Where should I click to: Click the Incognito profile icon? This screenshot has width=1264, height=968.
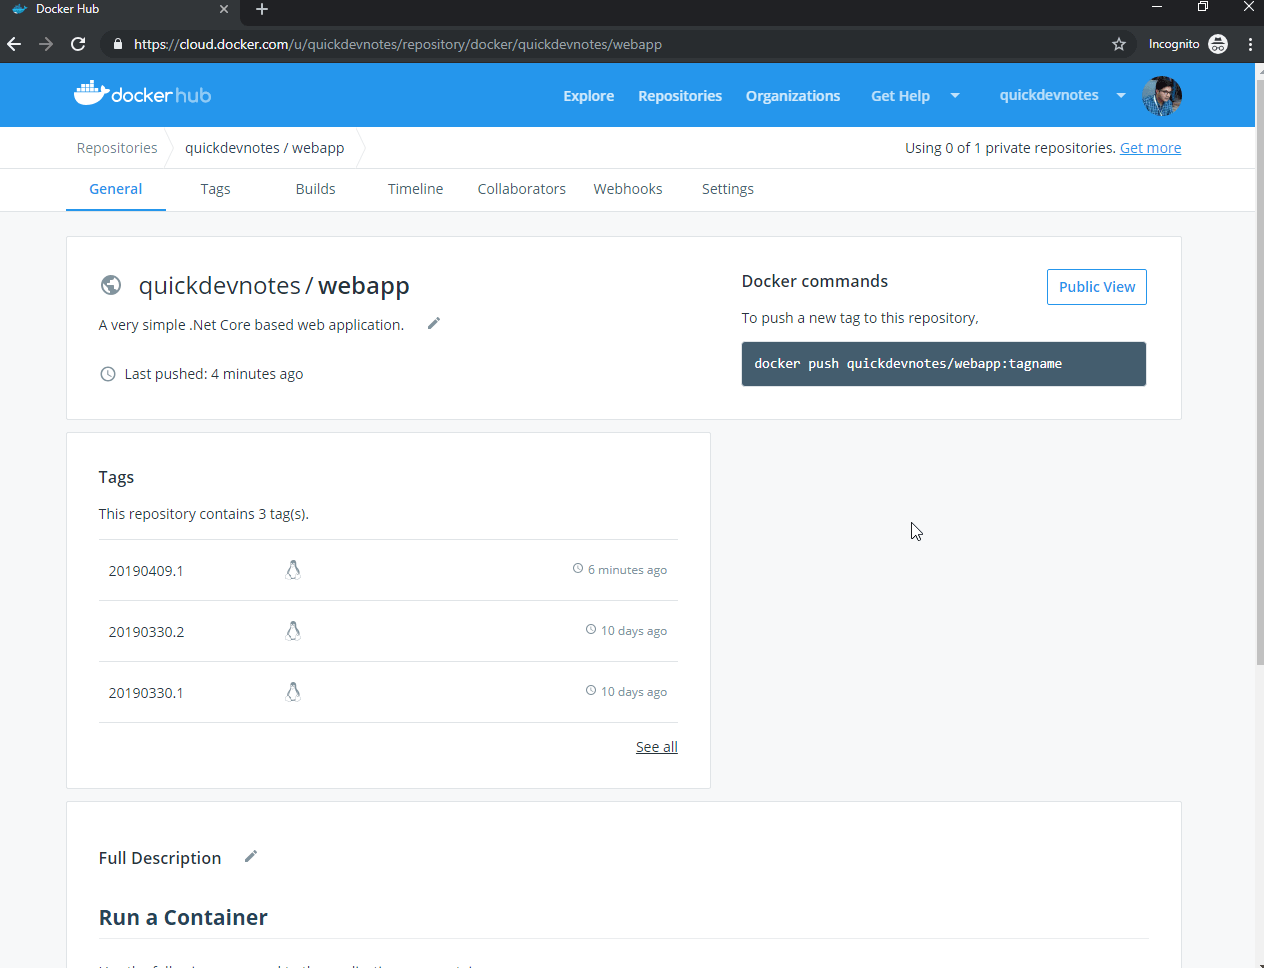tap(1218, 44)
